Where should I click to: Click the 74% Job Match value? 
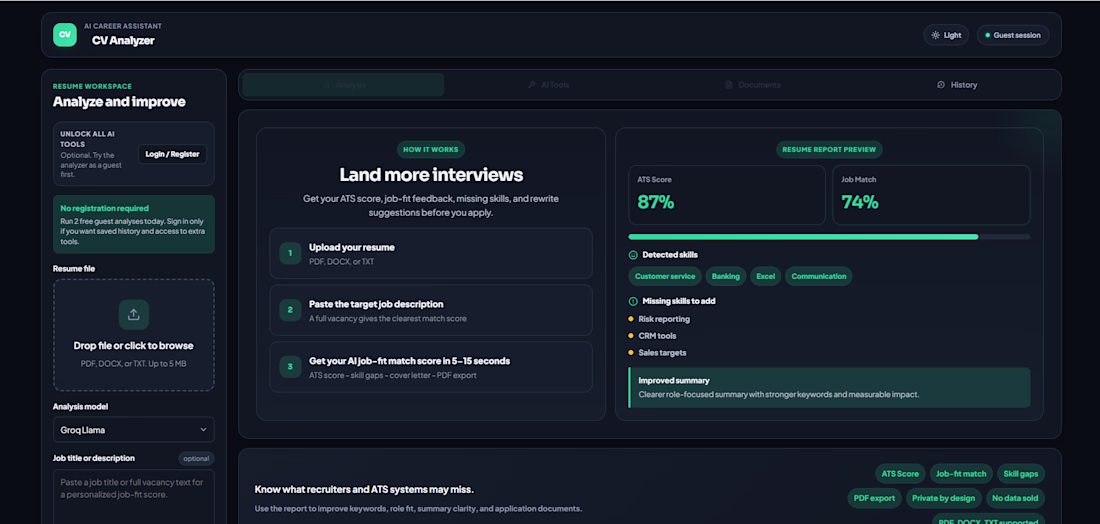coord(860,202)
